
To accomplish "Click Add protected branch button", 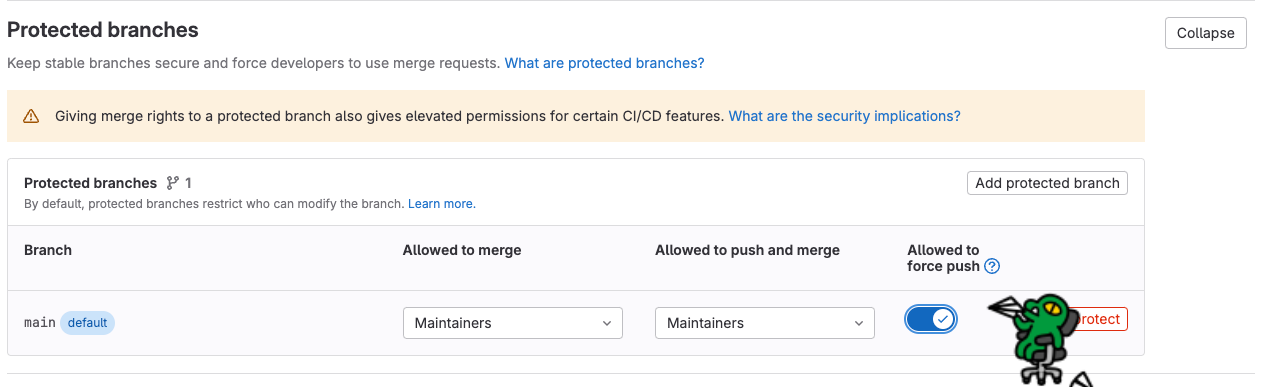I will pyautogui.click(x=1047, y=183).
